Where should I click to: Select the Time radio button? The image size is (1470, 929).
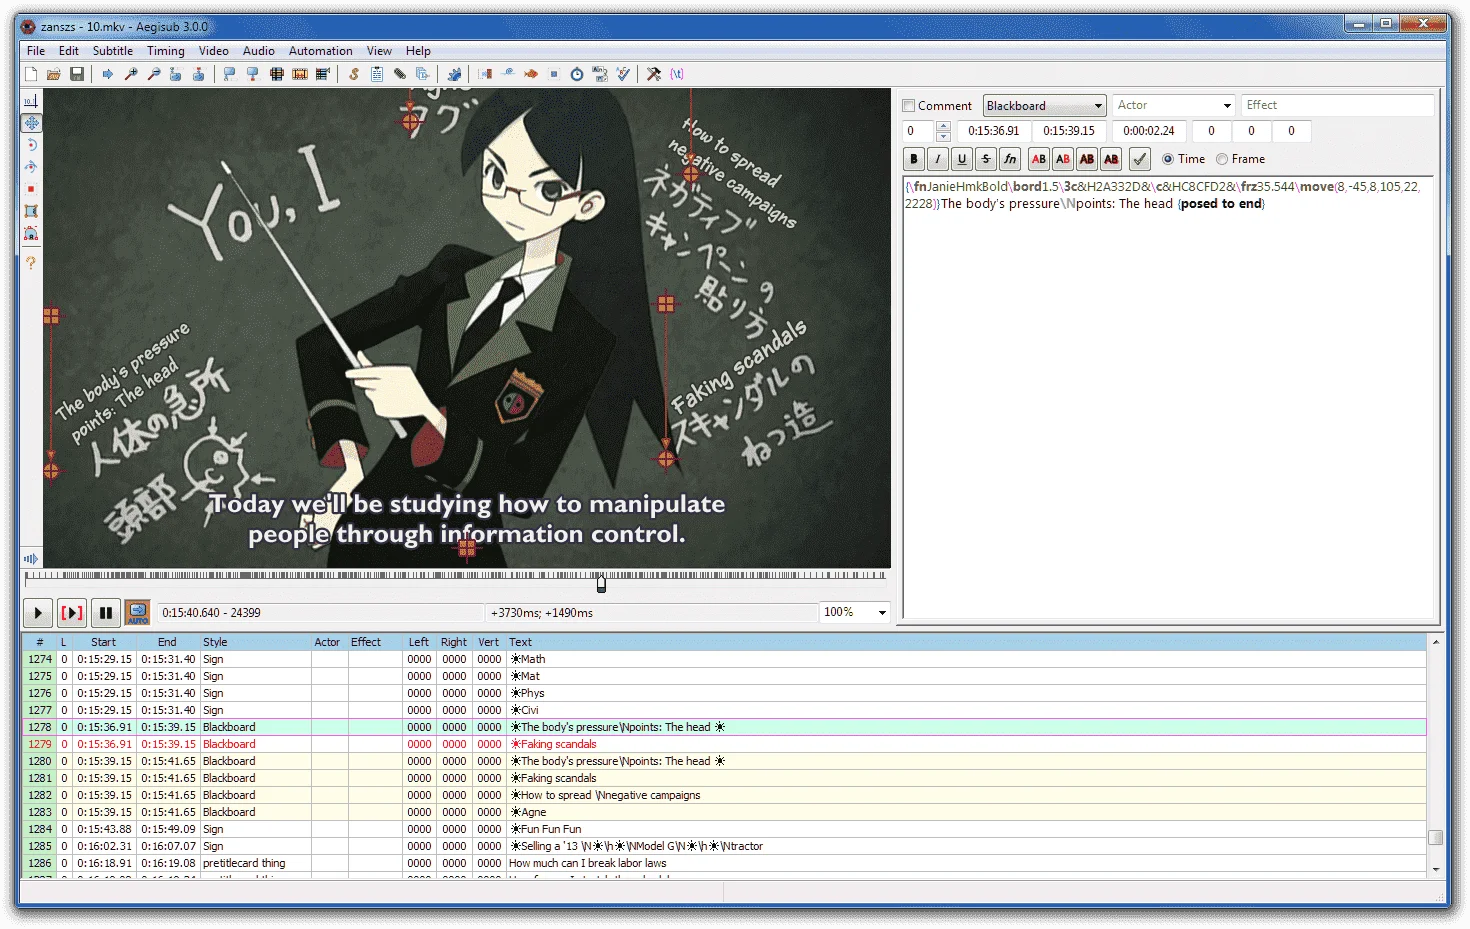click(x=1168, y=159)
